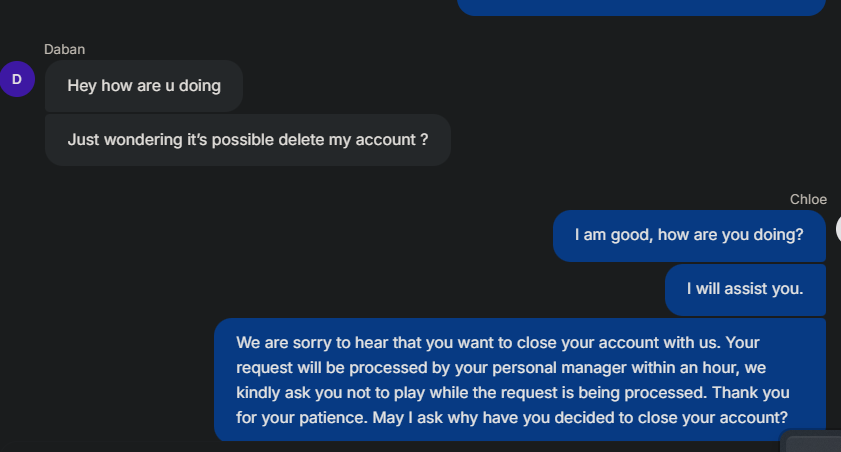
Task: Click Daban's purple "D" avatar
Action: [17, 79]
